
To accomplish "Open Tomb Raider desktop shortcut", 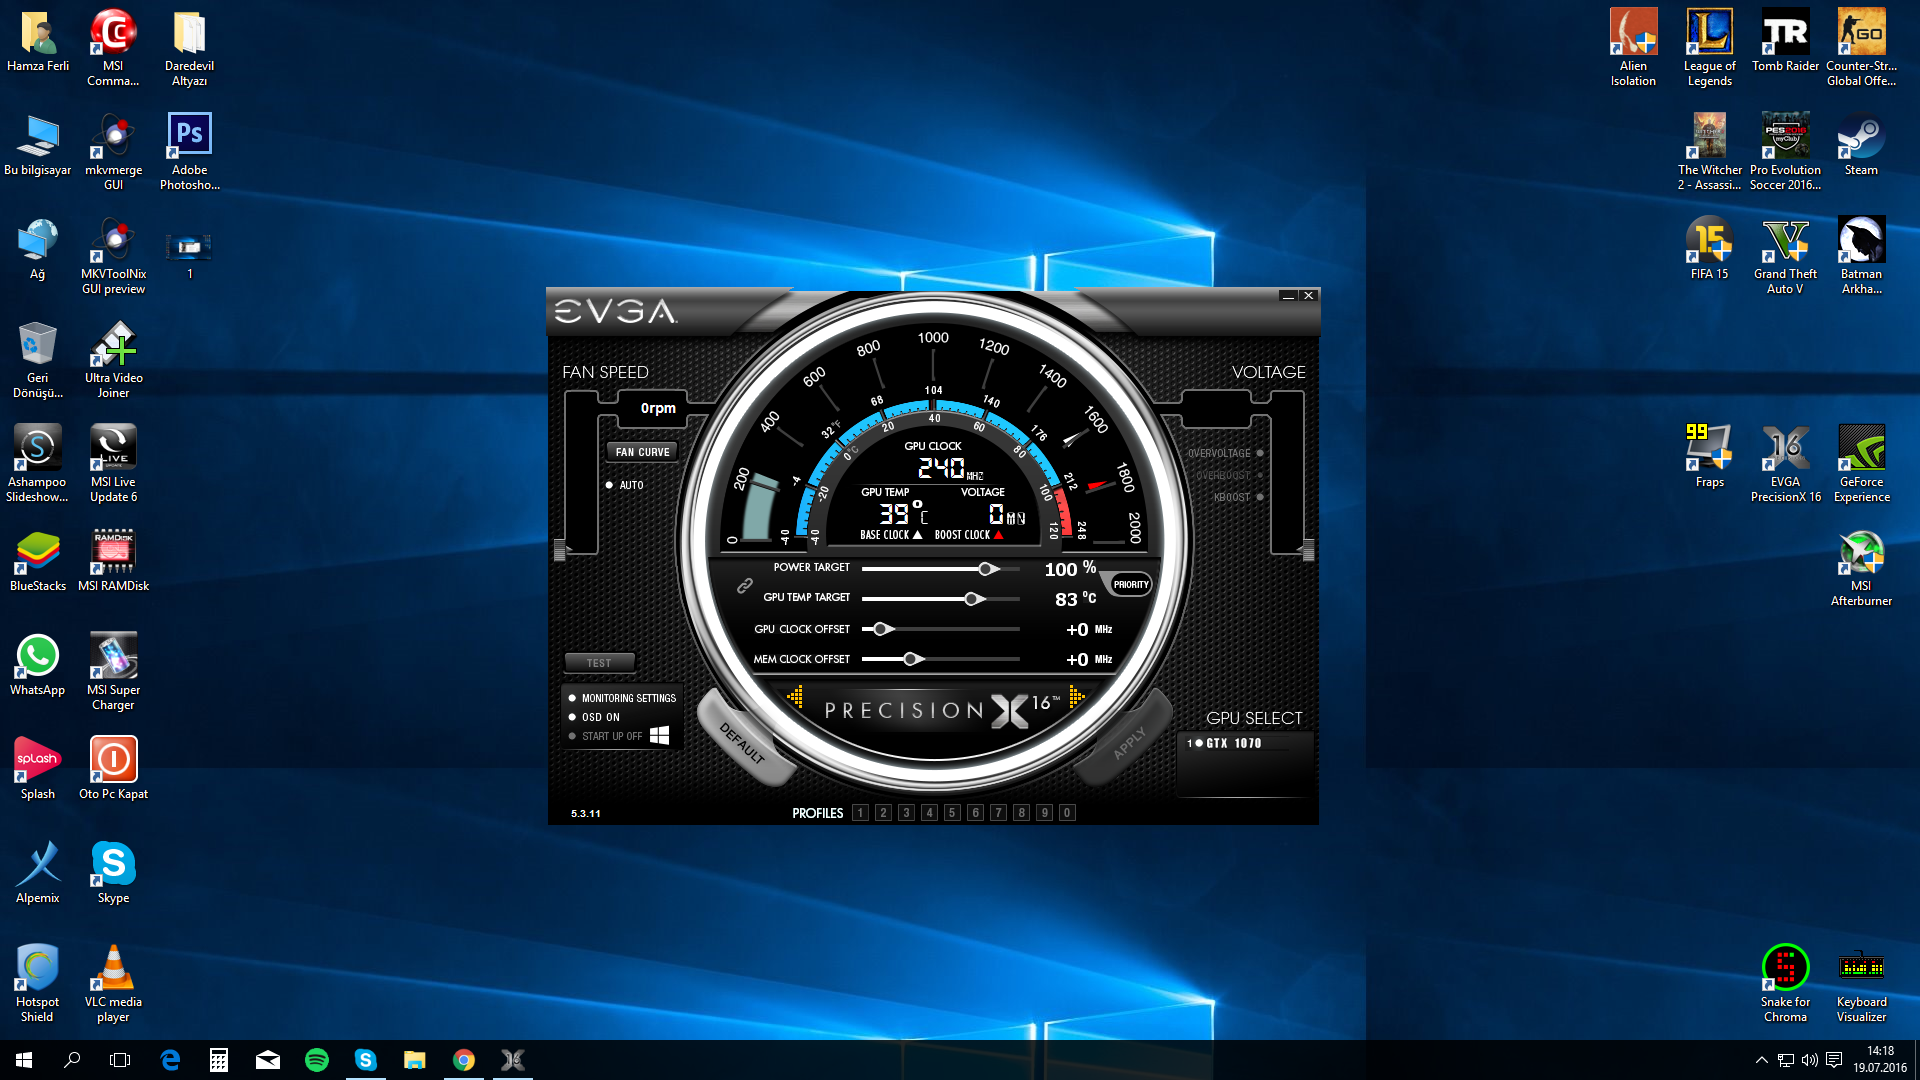I will [x=1785, y=40].
